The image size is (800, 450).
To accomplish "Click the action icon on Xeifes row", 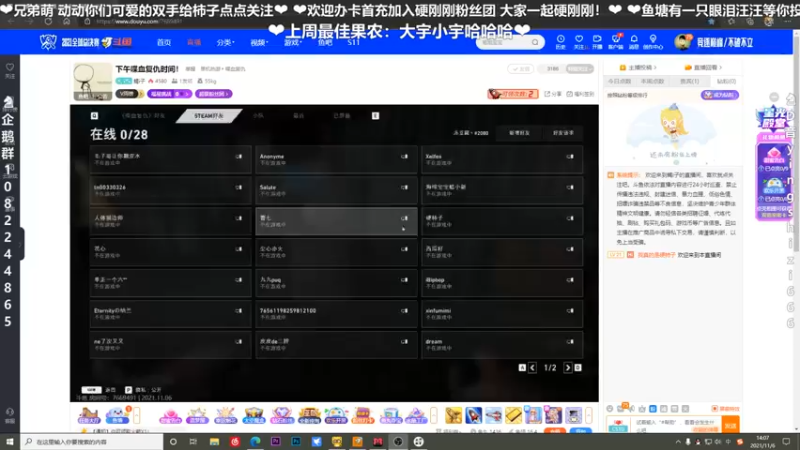I will (570, 157).
